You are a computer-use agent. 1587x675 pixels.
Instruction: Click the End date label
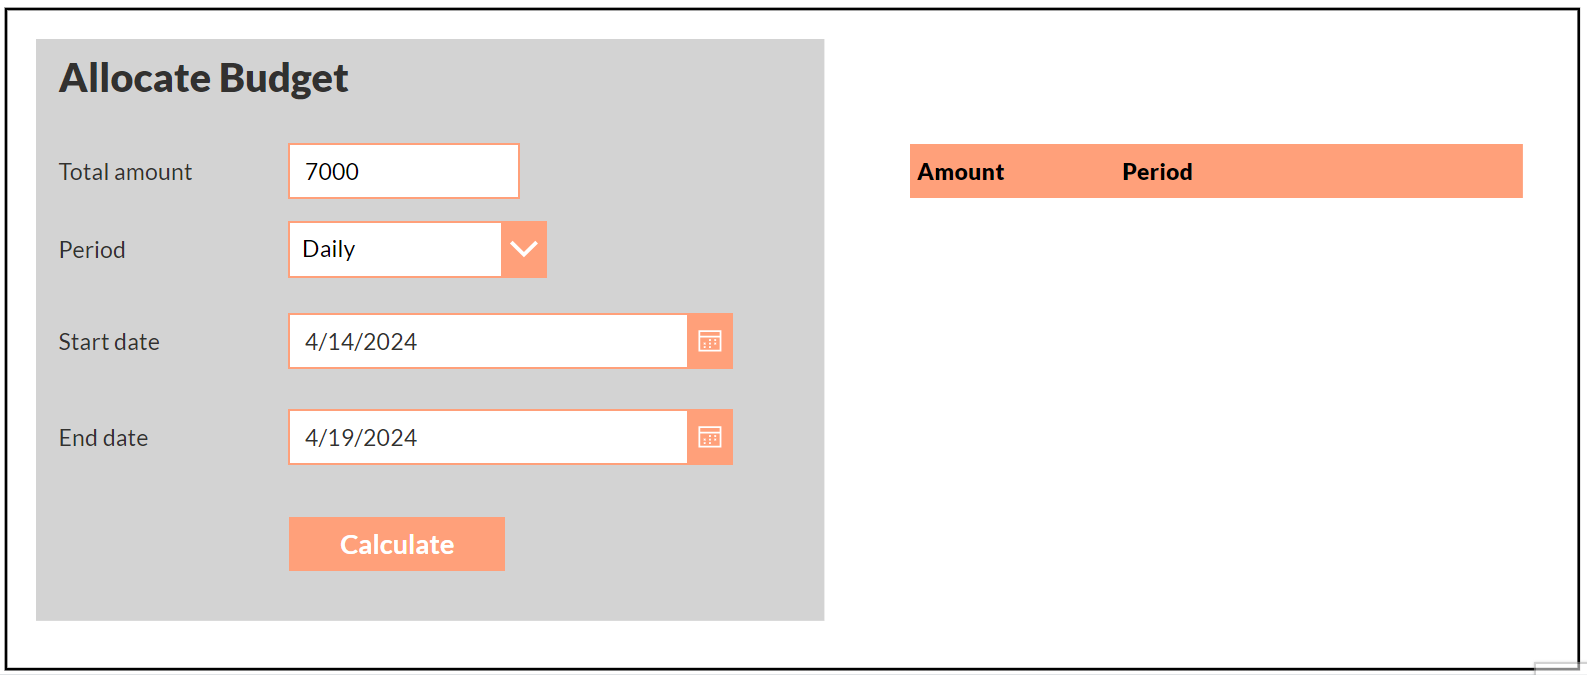[x=103, y=438]
